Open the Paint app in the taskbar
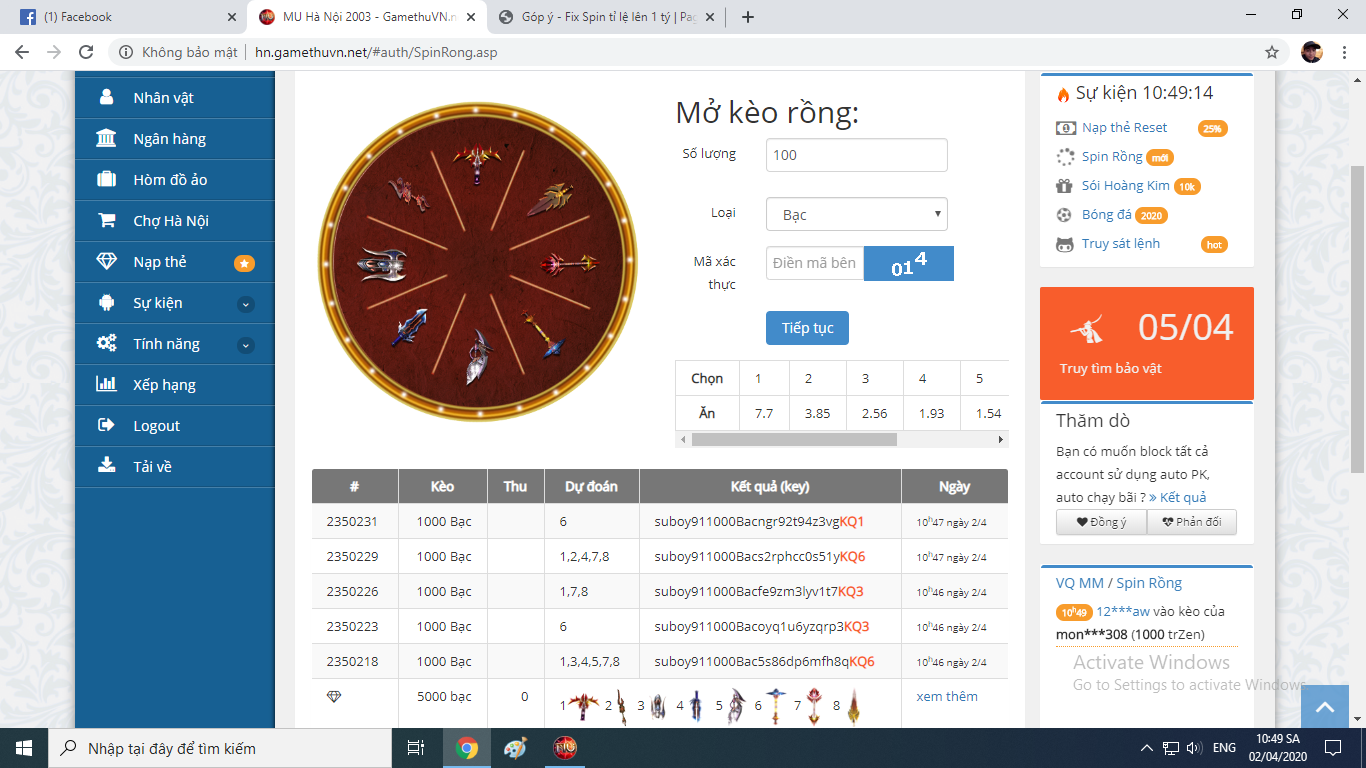This screenshot has width=1366, height=768. 514,748
